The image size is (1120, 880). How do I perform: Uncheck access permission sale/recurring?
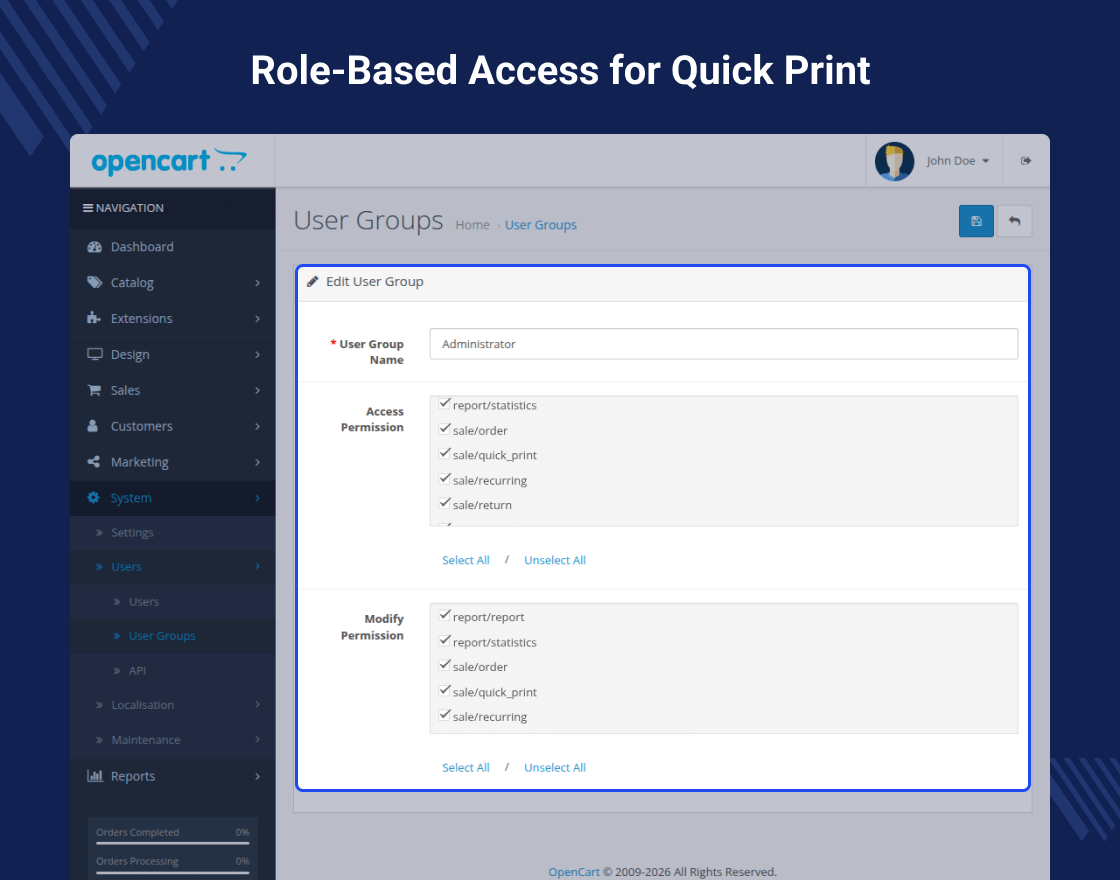[444, 479]
